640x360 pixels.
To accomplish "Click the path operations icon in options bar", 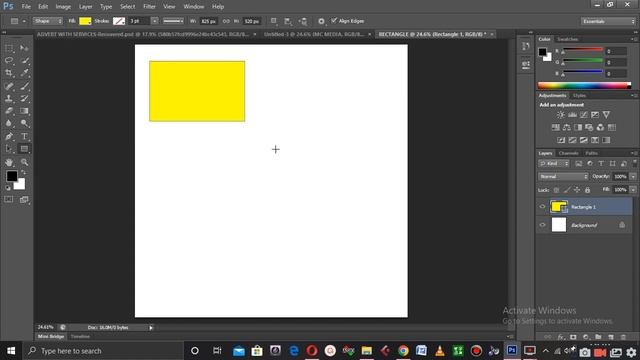I will pyautogui.click(x=273, y=21).
